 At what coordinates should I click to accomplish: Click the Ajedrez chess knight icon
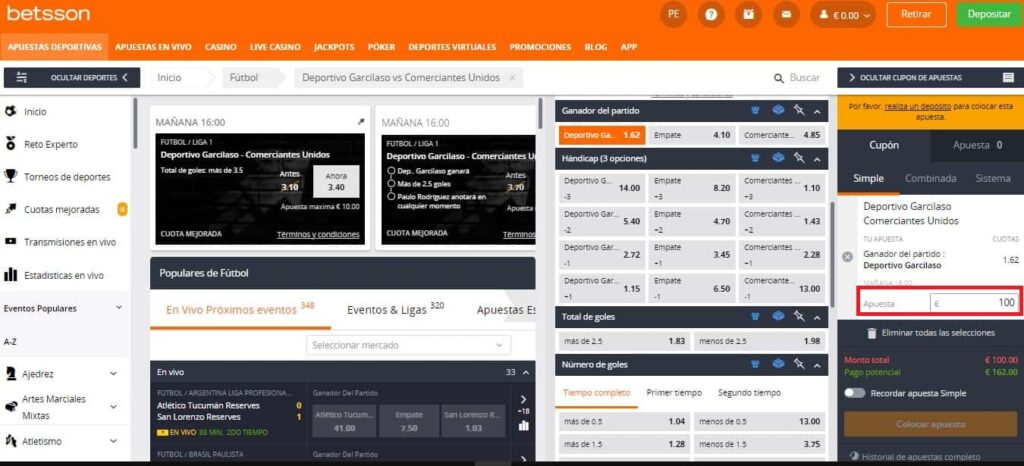click(x=10, y=373)
